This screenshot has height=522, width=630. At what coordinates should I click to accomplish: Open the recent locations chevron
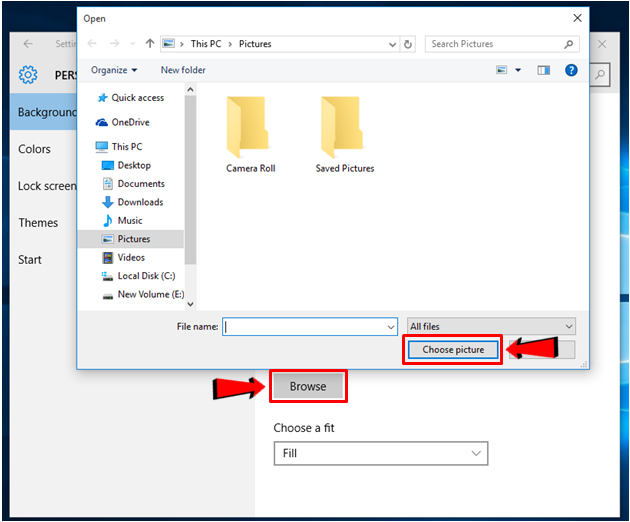click(x=133, y=44)
